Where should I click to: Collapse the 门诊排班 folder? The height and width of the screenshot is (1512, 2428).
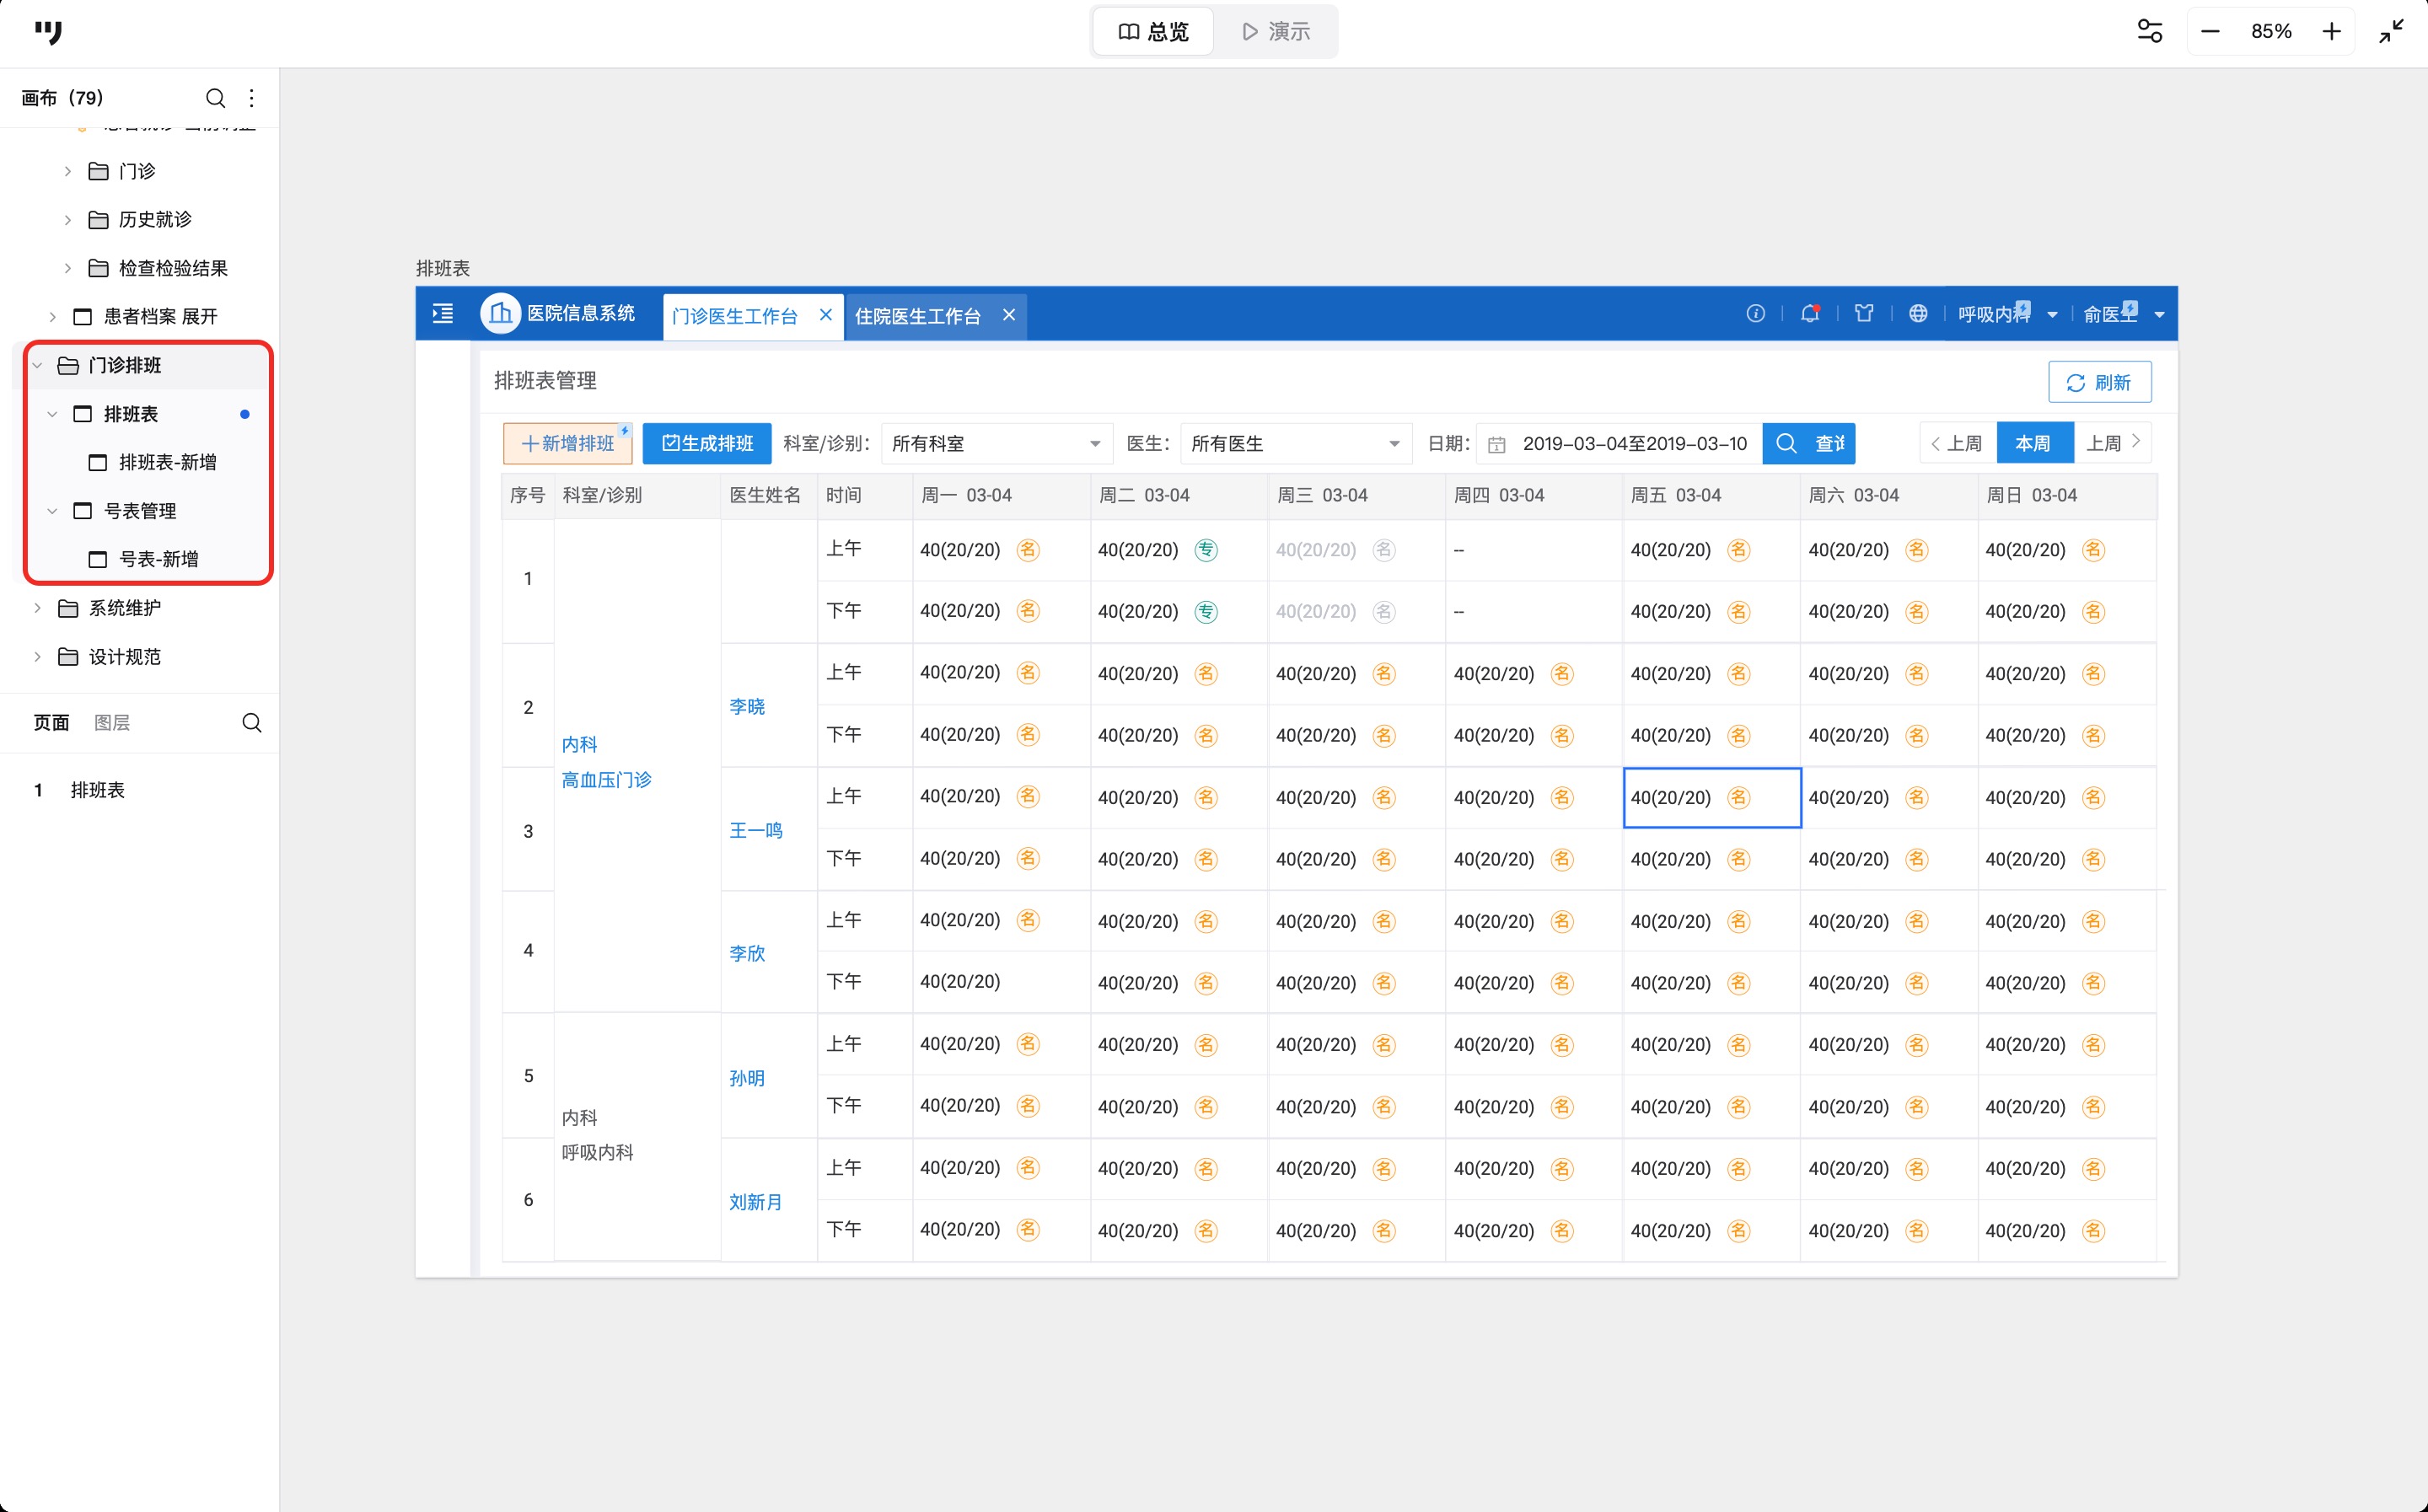(38, 366)
